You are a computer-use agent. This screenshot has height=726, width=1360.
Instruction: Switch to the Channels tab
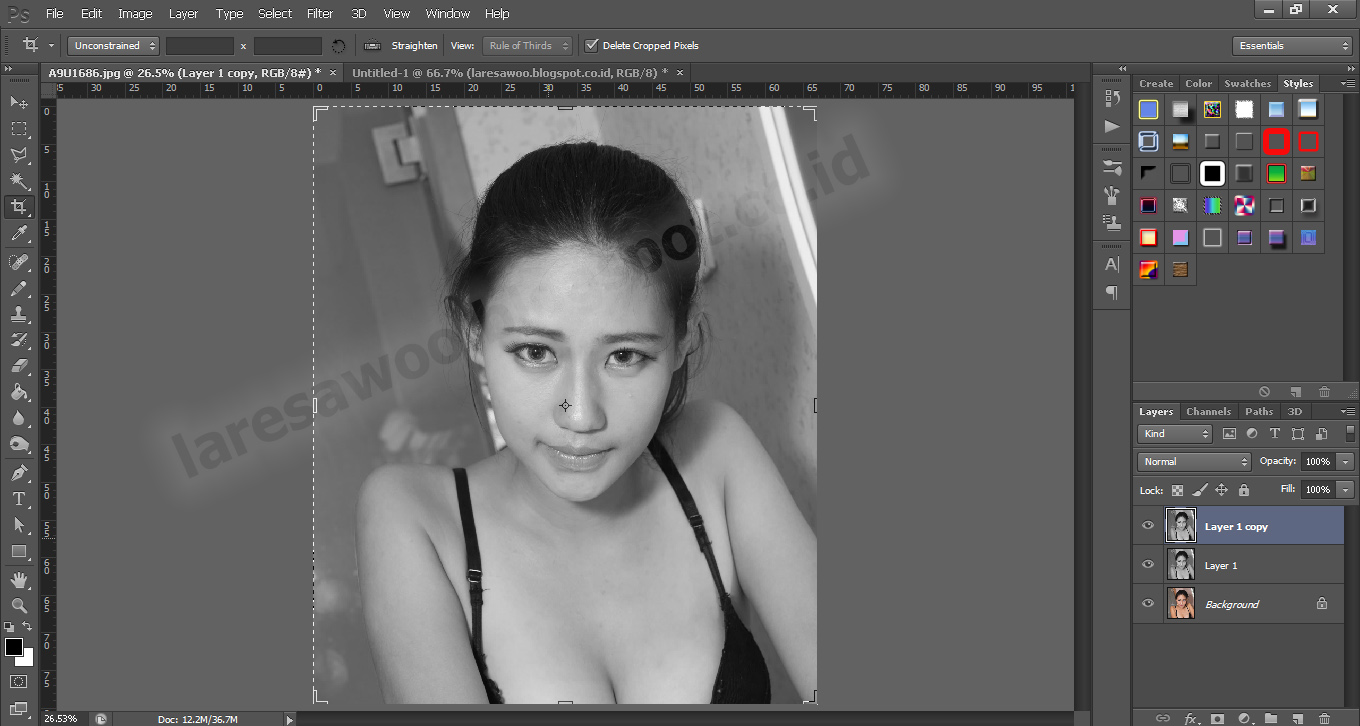[x=1208, y=412]
